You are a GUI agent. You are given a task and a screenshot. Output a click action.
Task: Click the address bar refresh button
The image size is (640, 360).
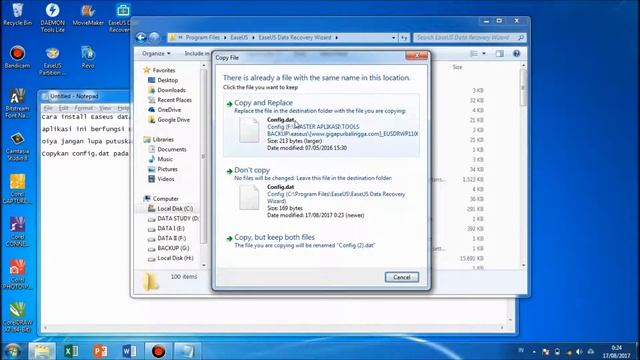pos(404,38)
